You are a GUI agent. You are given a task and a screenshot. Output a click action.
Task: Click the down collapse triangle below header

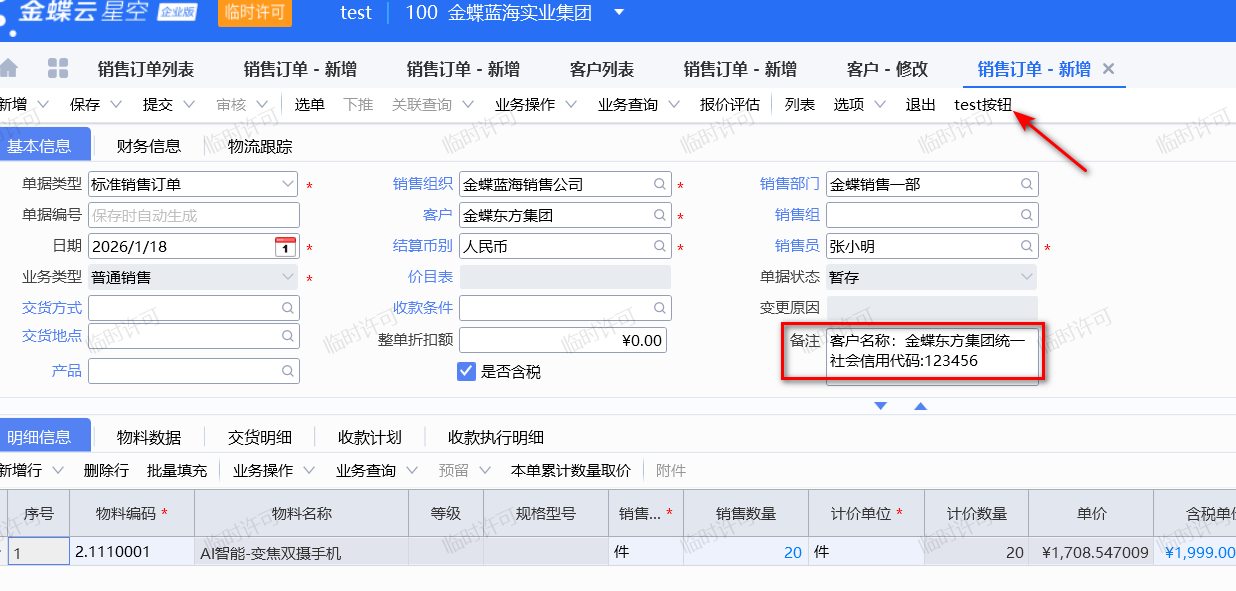point(881,406)
